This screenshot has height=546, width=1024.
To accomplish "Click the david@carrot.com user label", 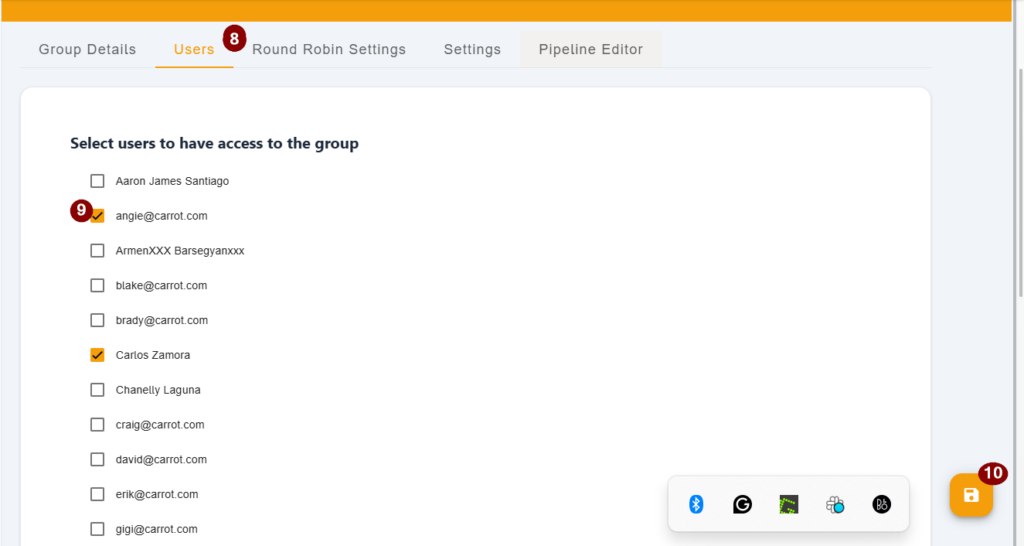I will pos(161,460).
